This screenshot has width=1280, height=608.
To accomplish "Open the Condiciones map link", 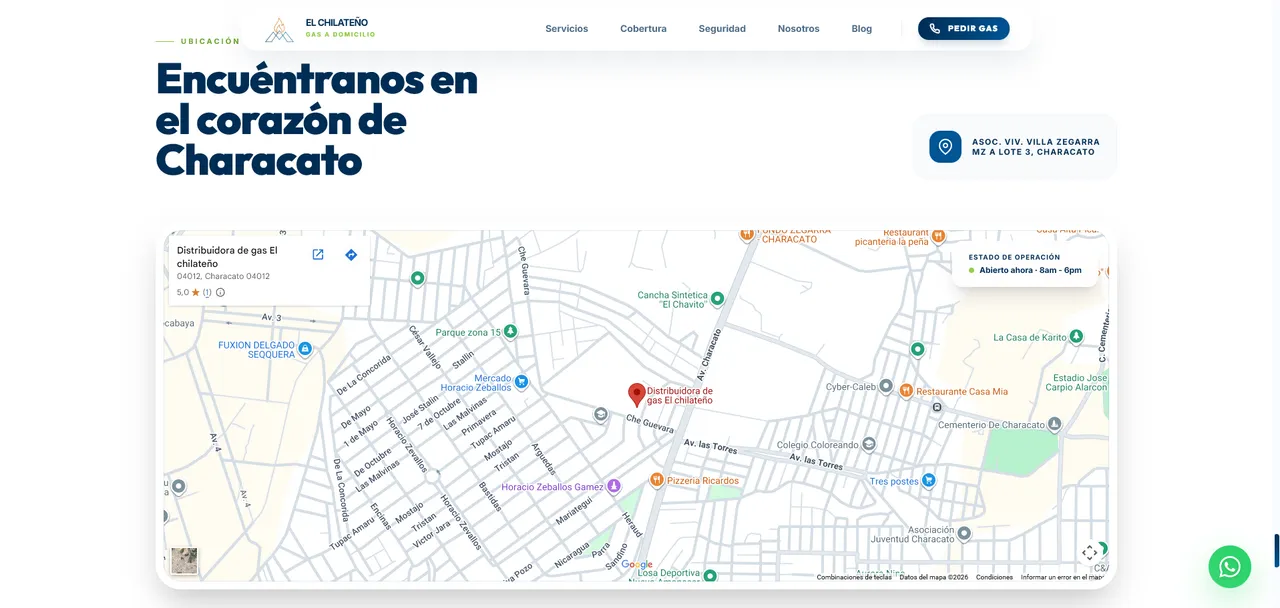I will click(994, 577).
